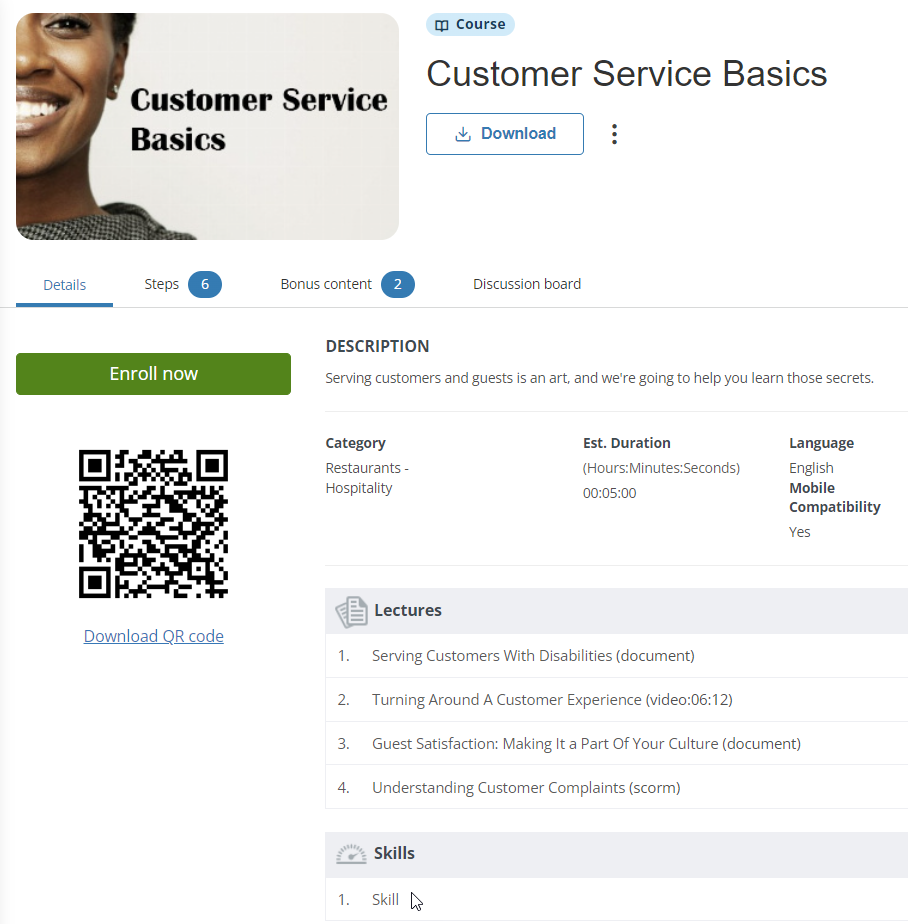Click the badge showing 6 on Steps tab
This screenshot has width=908, height=924.
point(205,284)
